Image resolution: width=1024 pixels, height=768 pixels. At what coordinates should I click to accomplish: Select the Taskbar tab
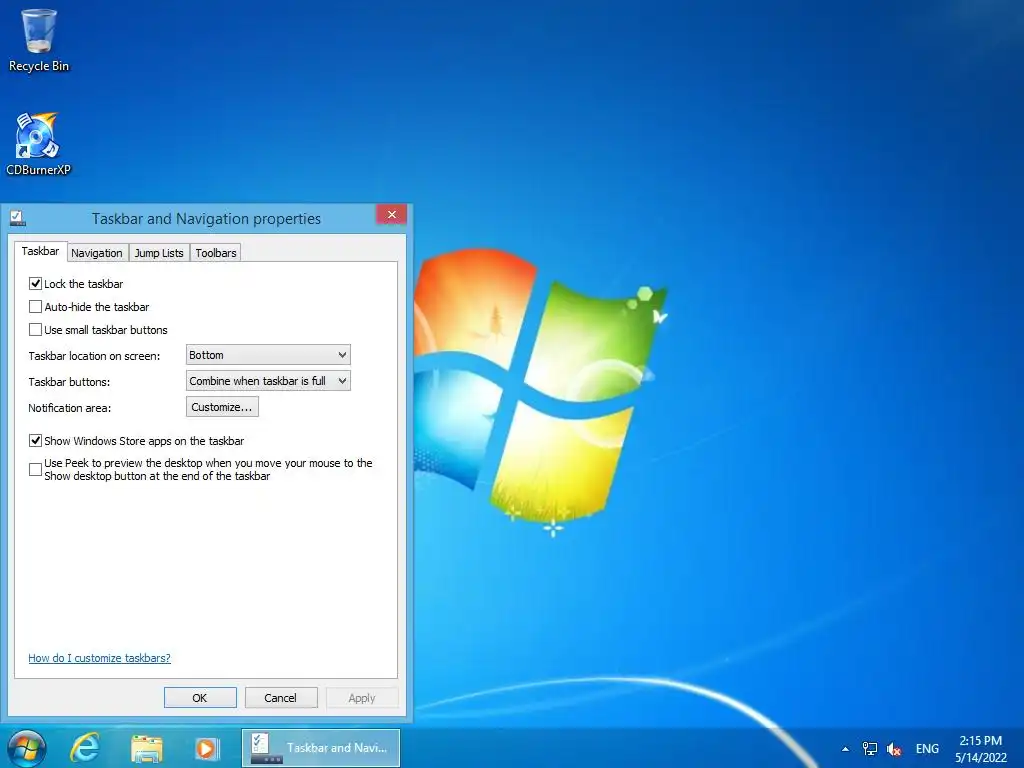coord(40,251)
